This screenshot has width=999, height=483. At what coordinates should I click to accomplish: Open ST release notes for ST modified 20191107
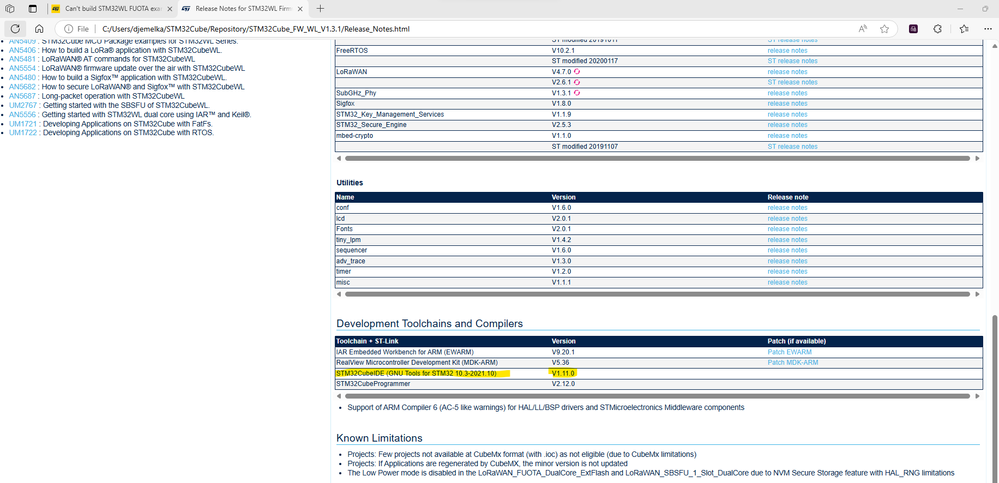[792, 147]
